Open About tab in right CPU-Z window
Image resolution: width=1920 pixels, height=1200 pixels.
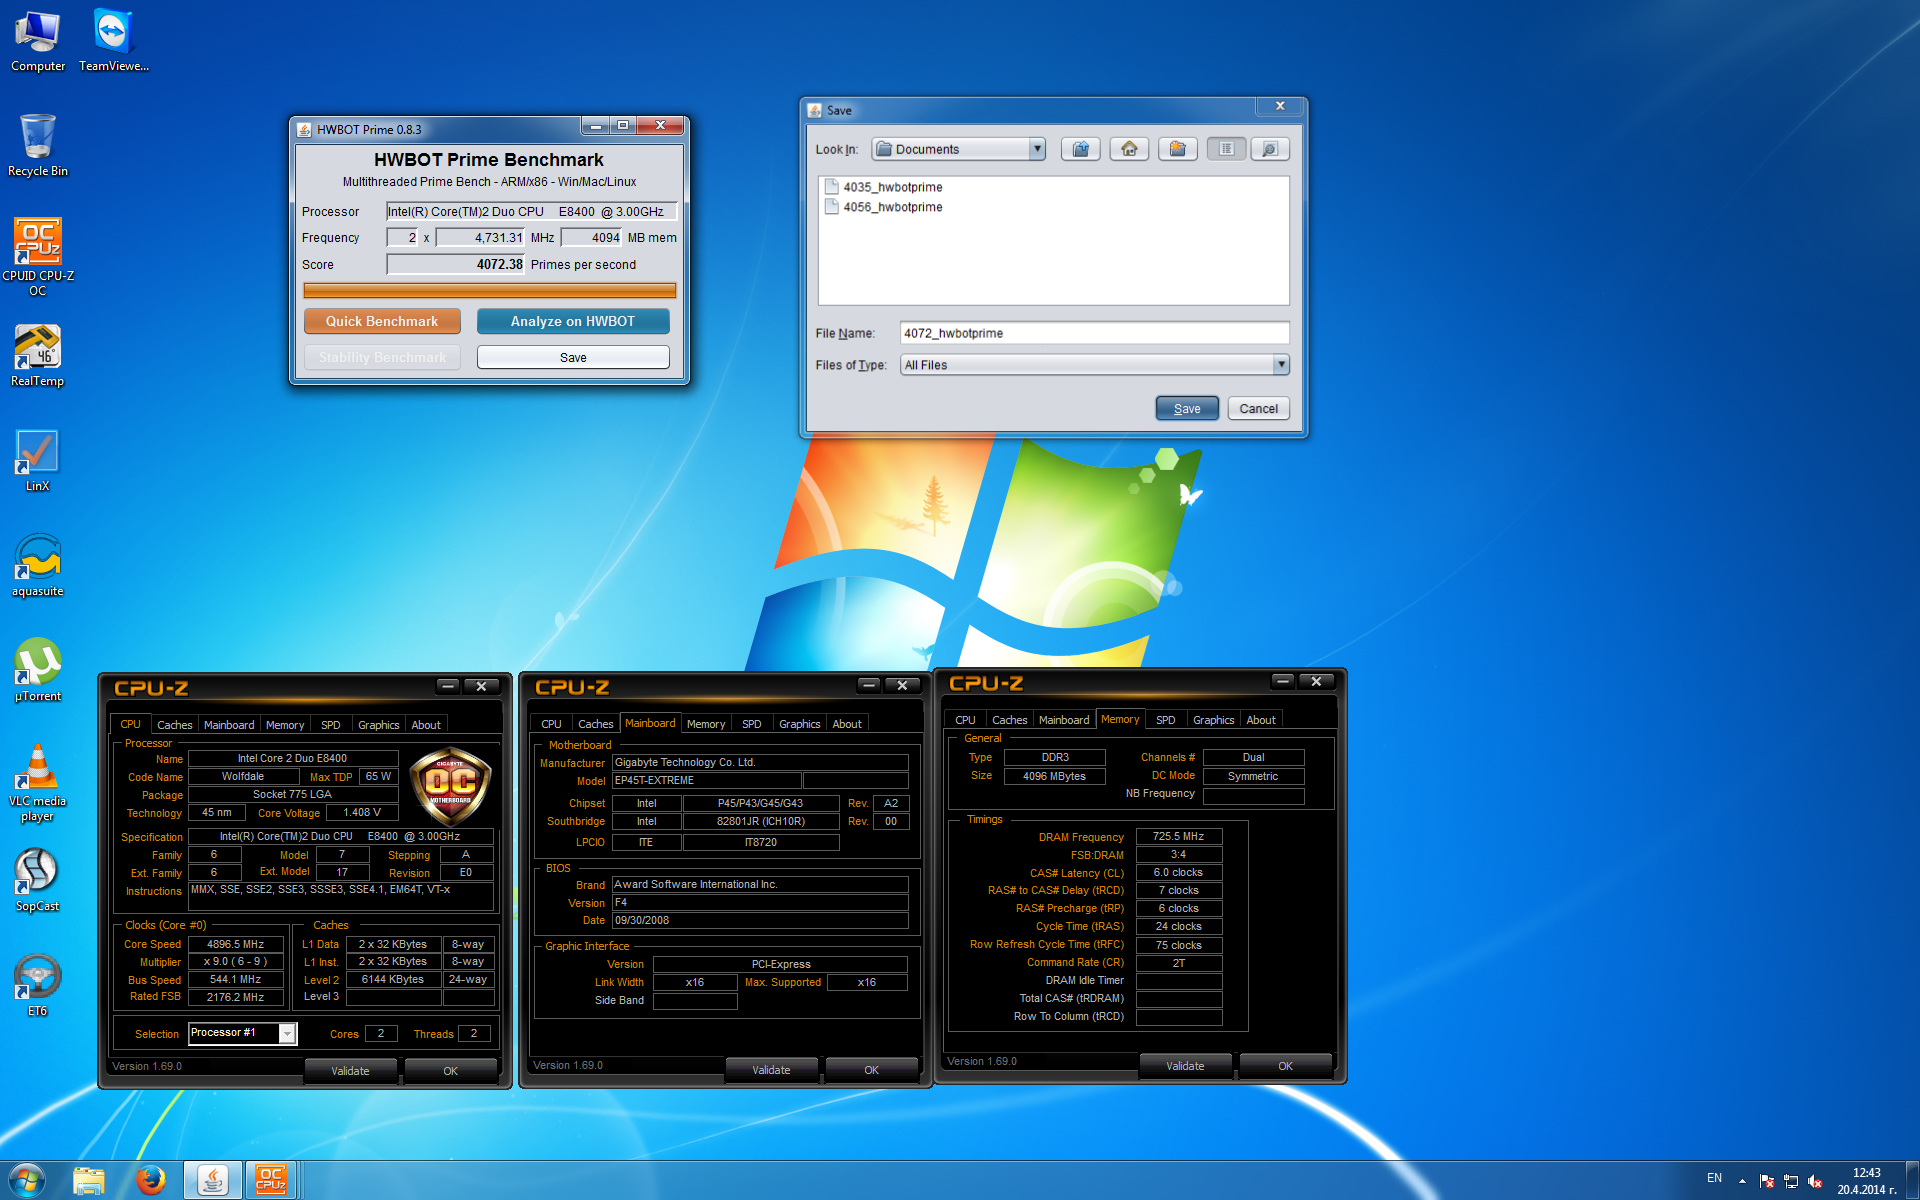1260,720
